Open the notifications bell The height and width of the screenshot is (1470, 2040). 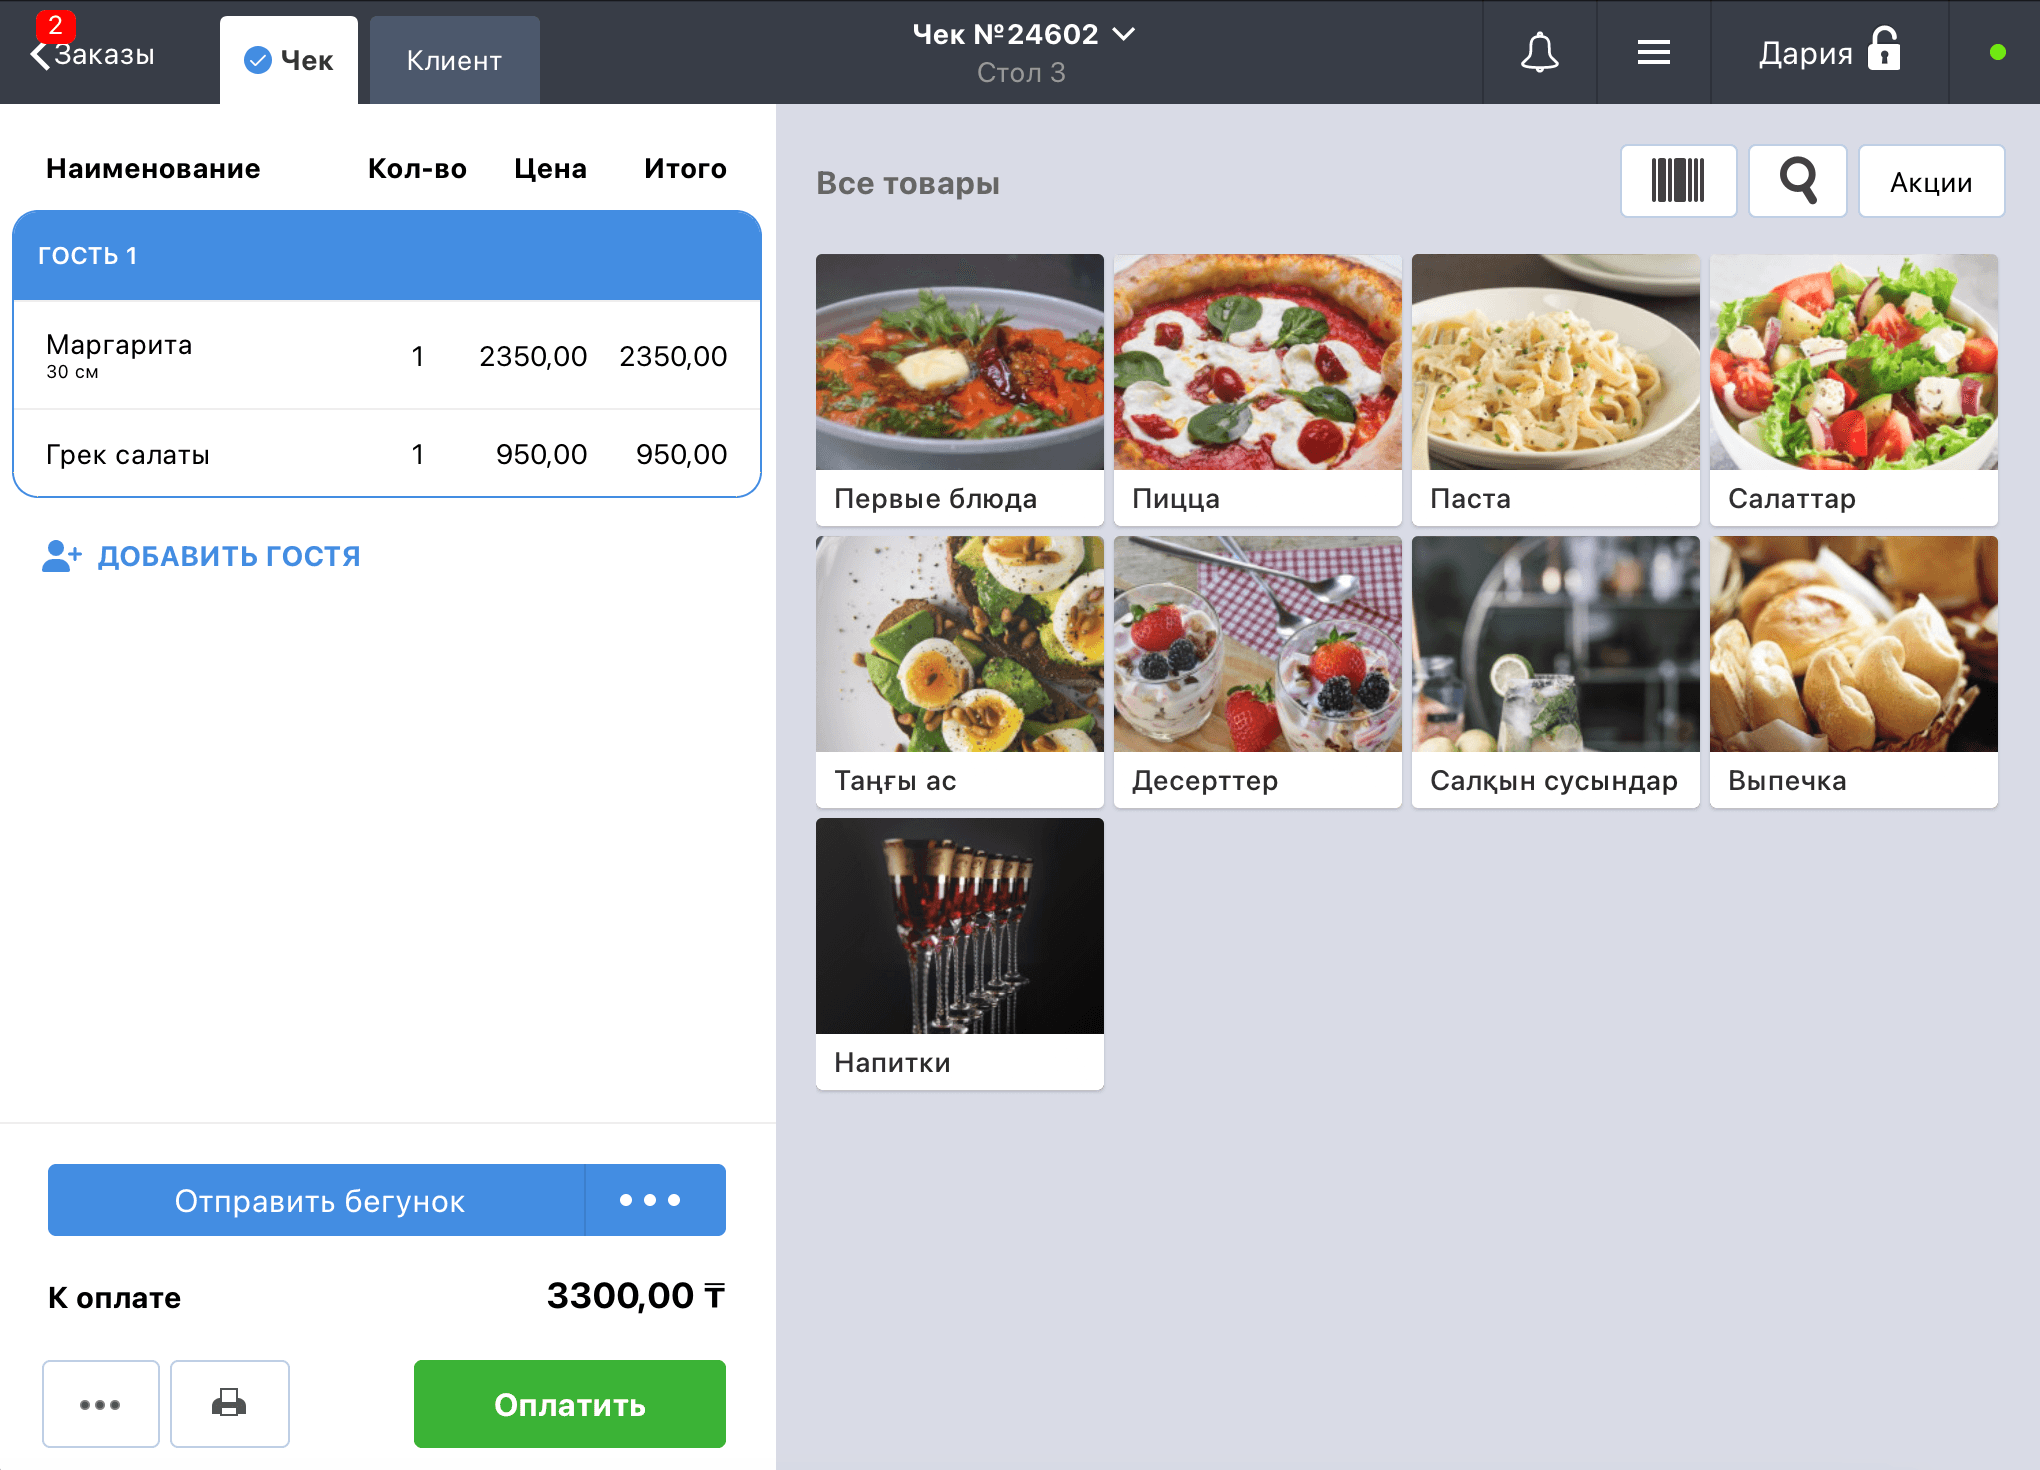coord(1539,52)
